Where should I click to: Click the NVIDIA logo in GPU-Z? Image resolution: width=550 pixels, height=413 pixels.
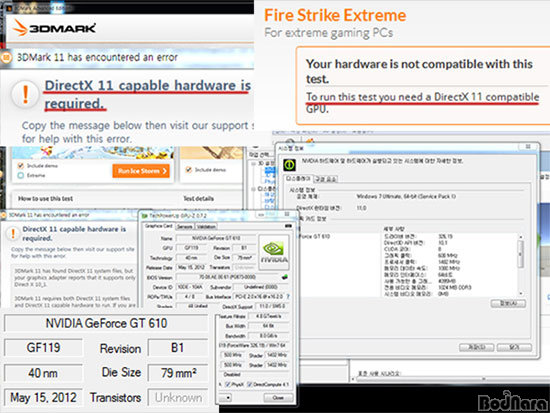(x=274, y=252)
